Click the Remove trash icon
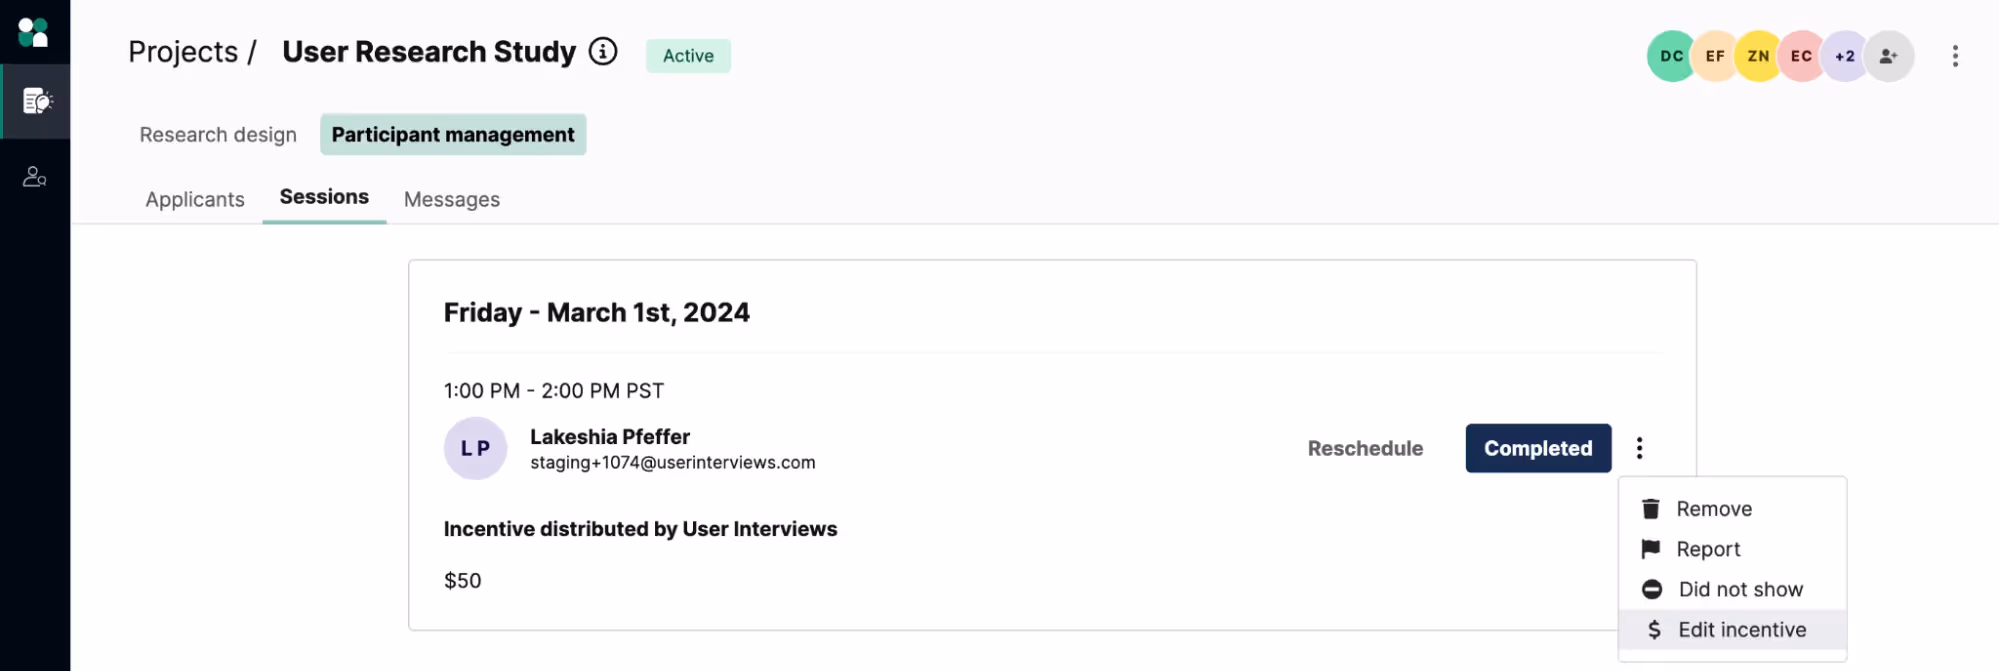The image size is (1999, 671). (x=1651, y=508)
